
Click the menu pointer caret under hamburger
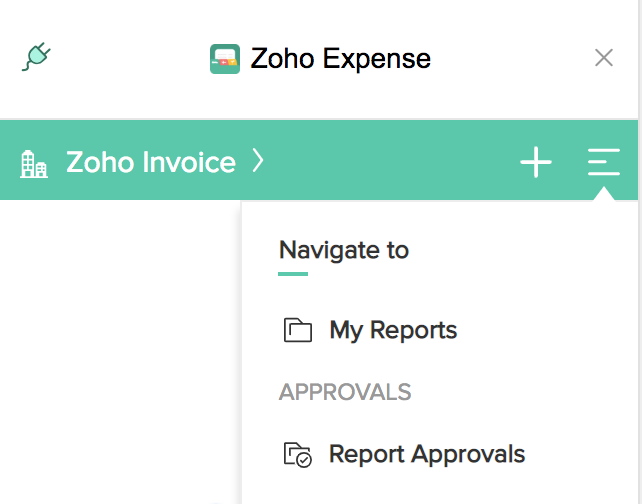coord(604,194)
